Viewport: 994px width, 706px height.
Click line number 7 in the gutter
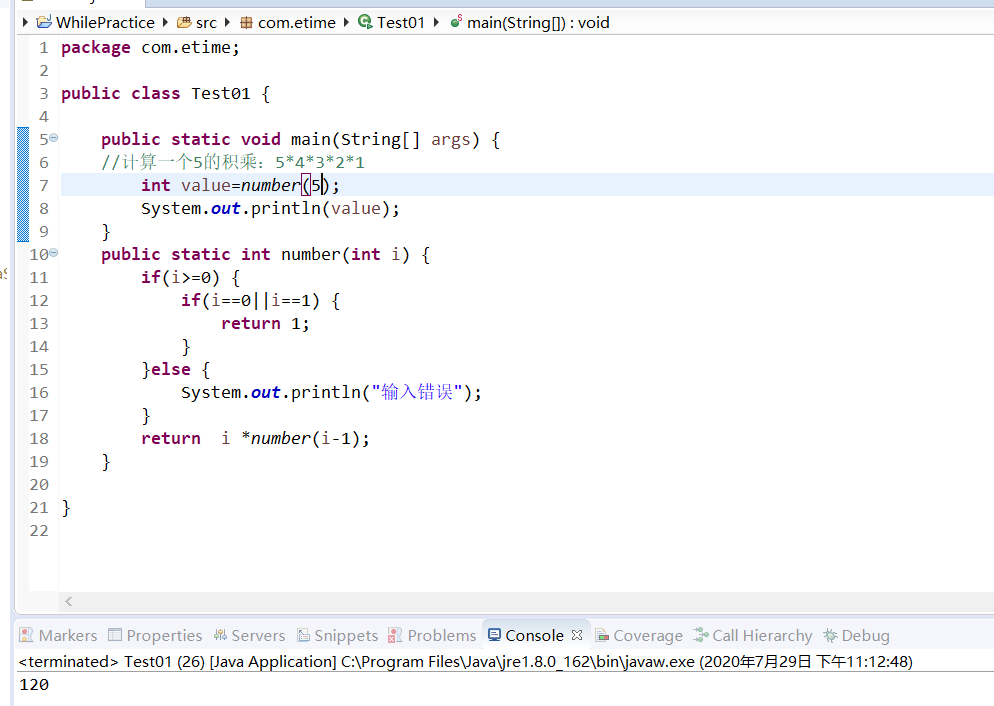coord(44,186)
